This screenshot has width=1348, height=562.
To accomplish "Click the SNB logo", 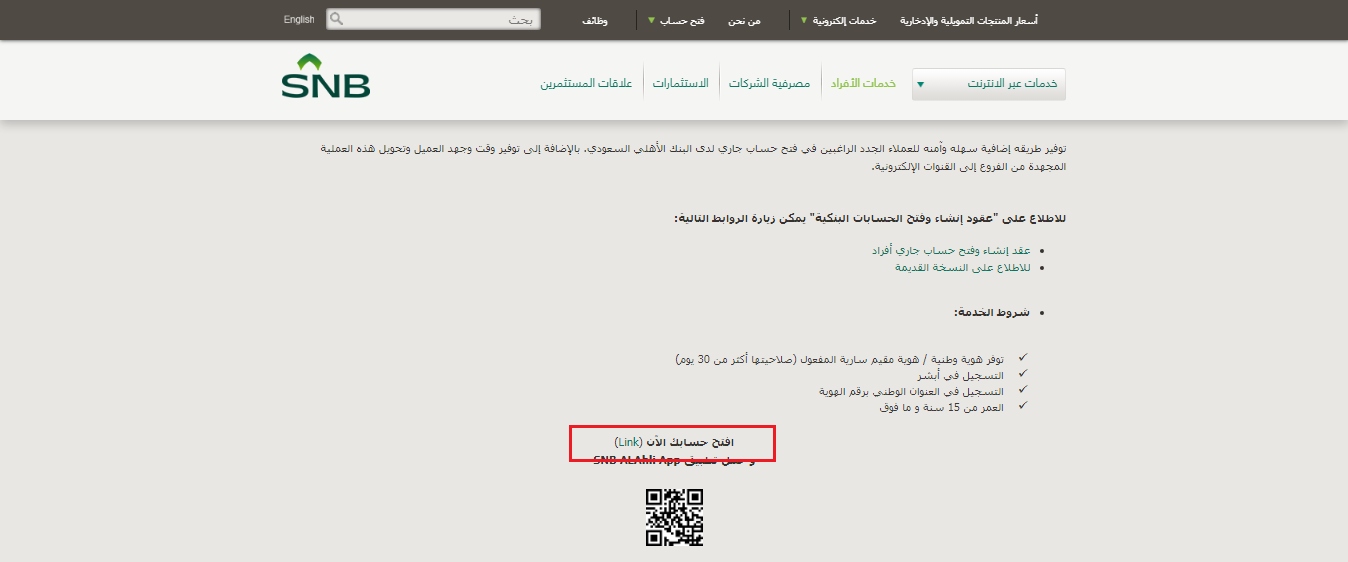I will click(325, 77).
